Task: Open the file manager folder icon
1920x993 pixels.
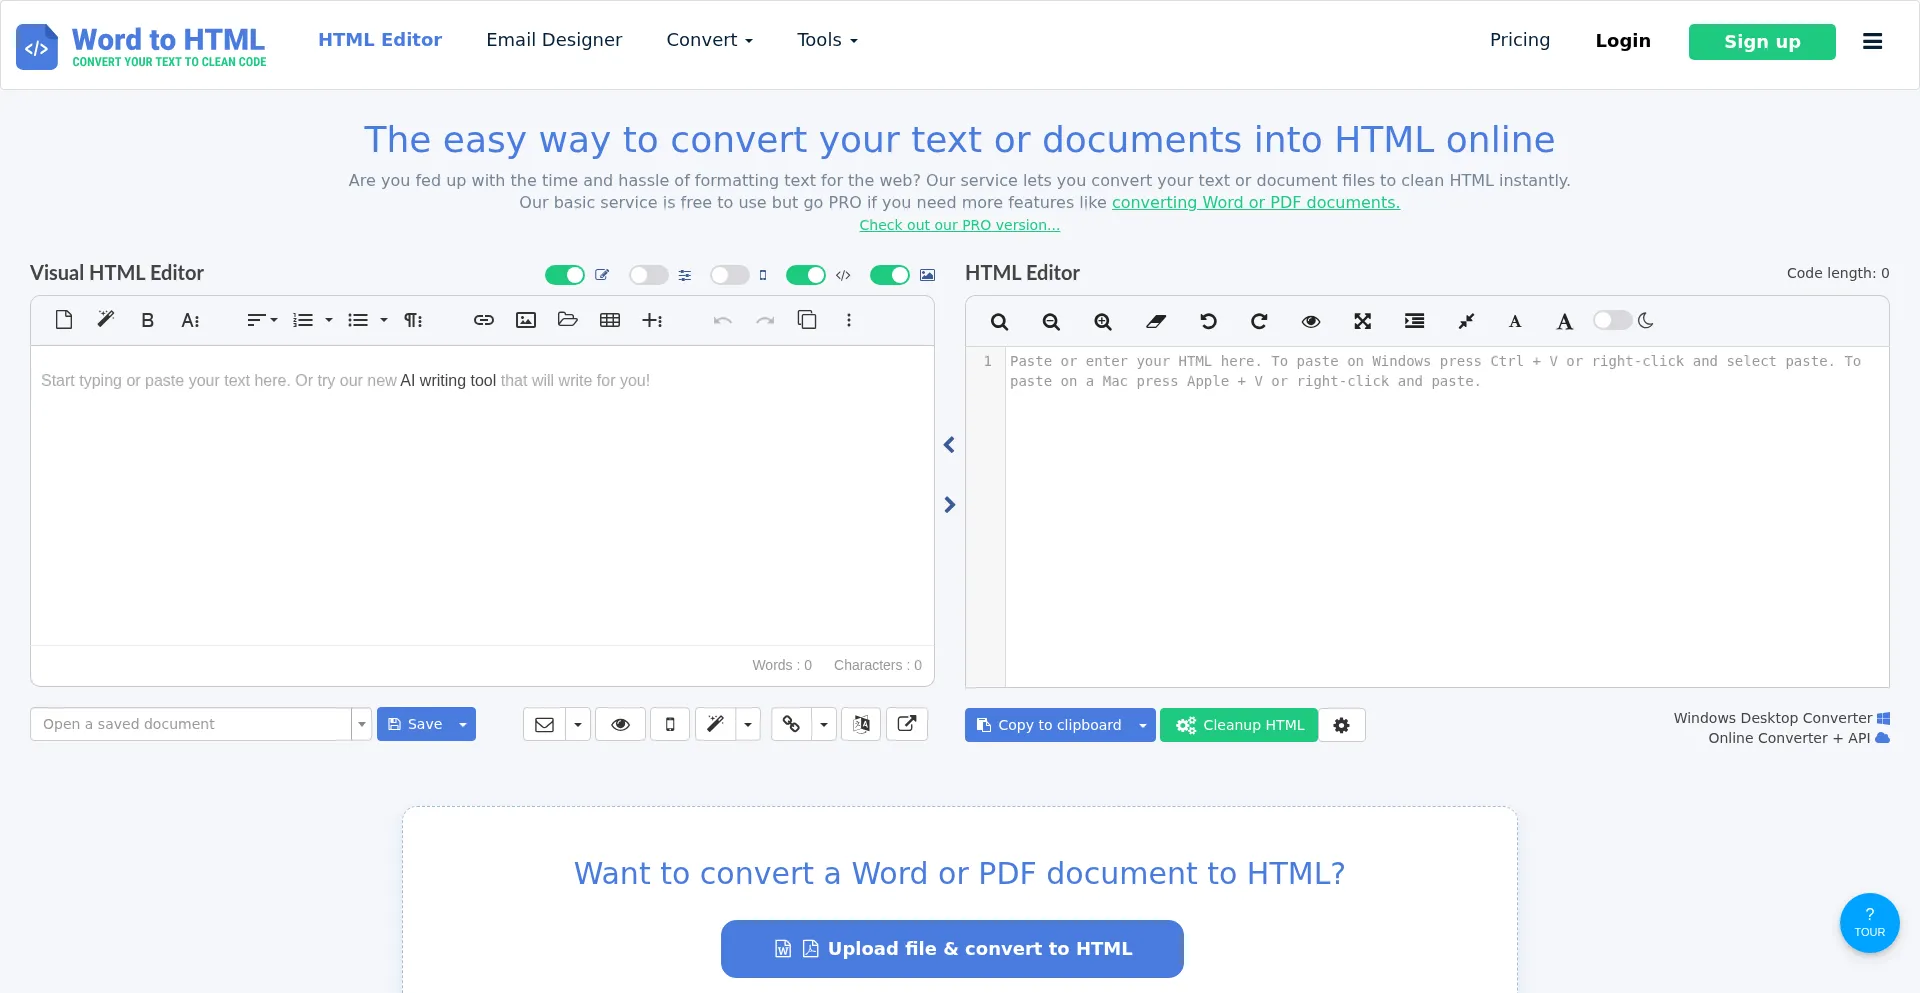Action: (568, 320)
